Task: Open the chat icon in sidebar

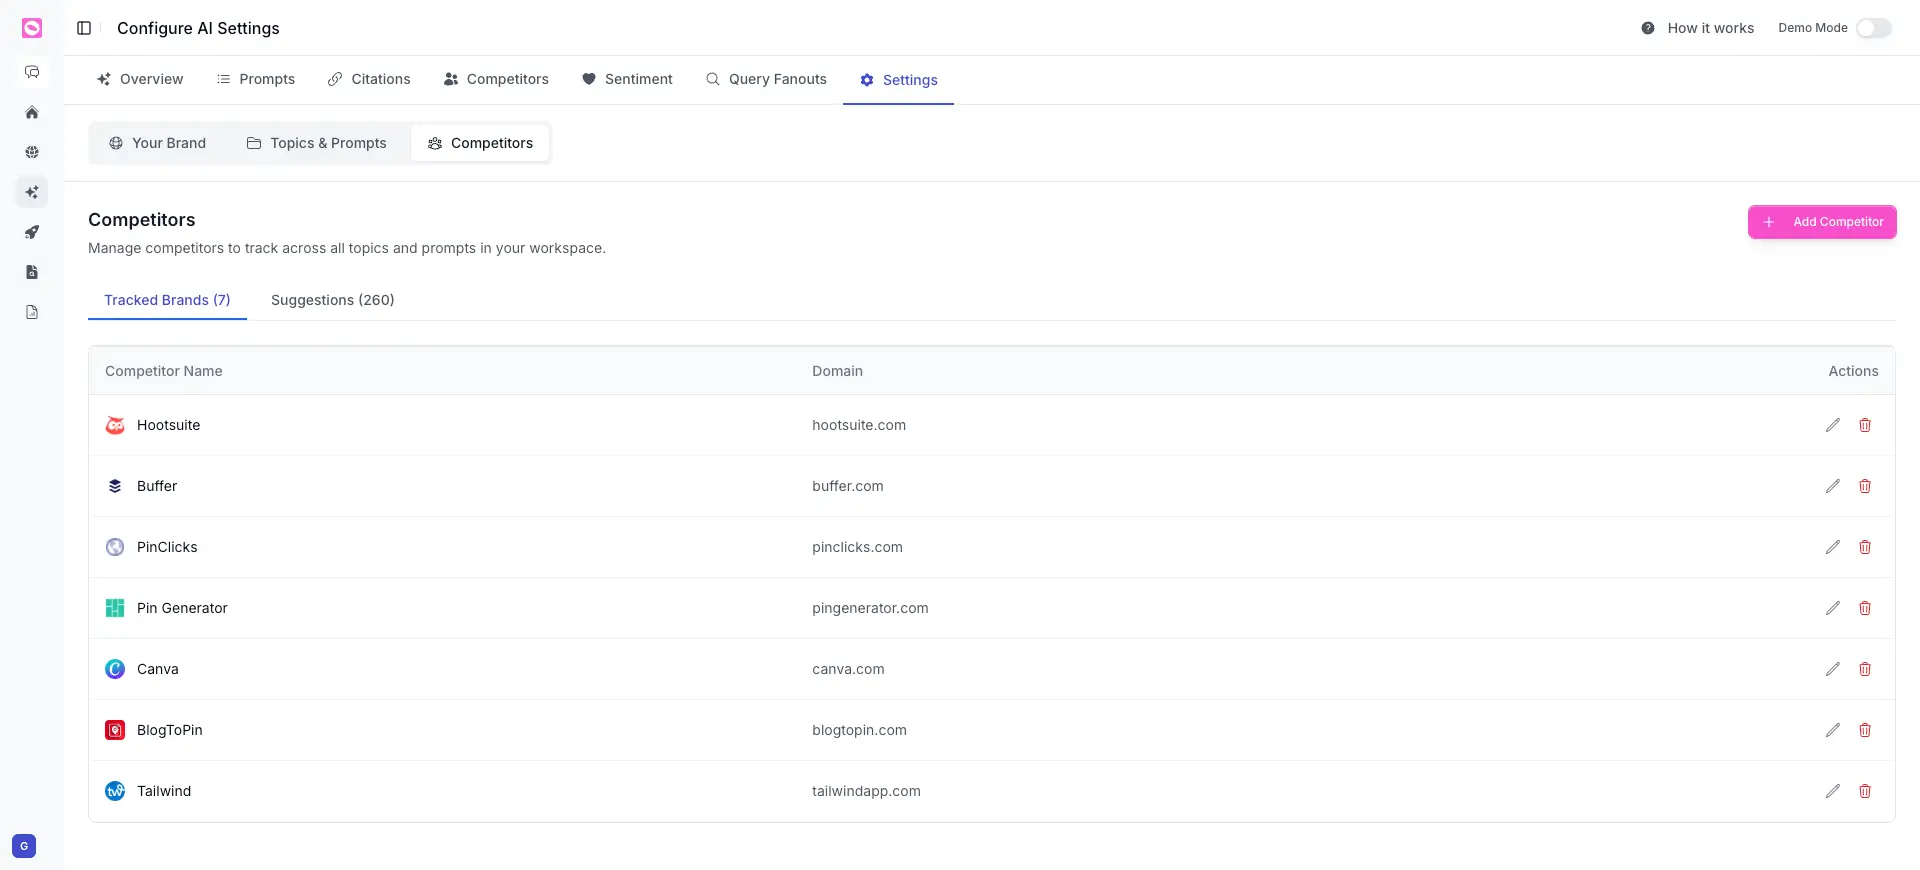Action: click(x=32, y=72)
